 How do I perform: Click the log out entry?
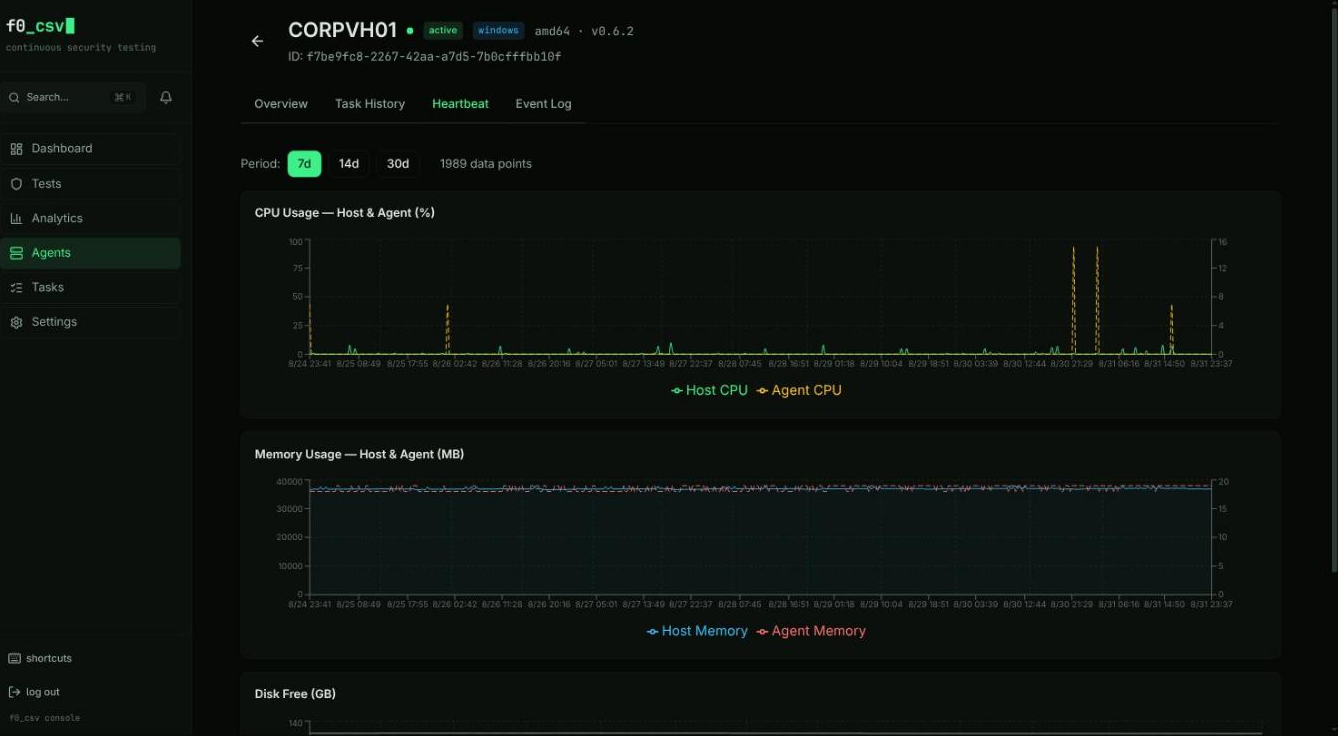tap(34, 692)
